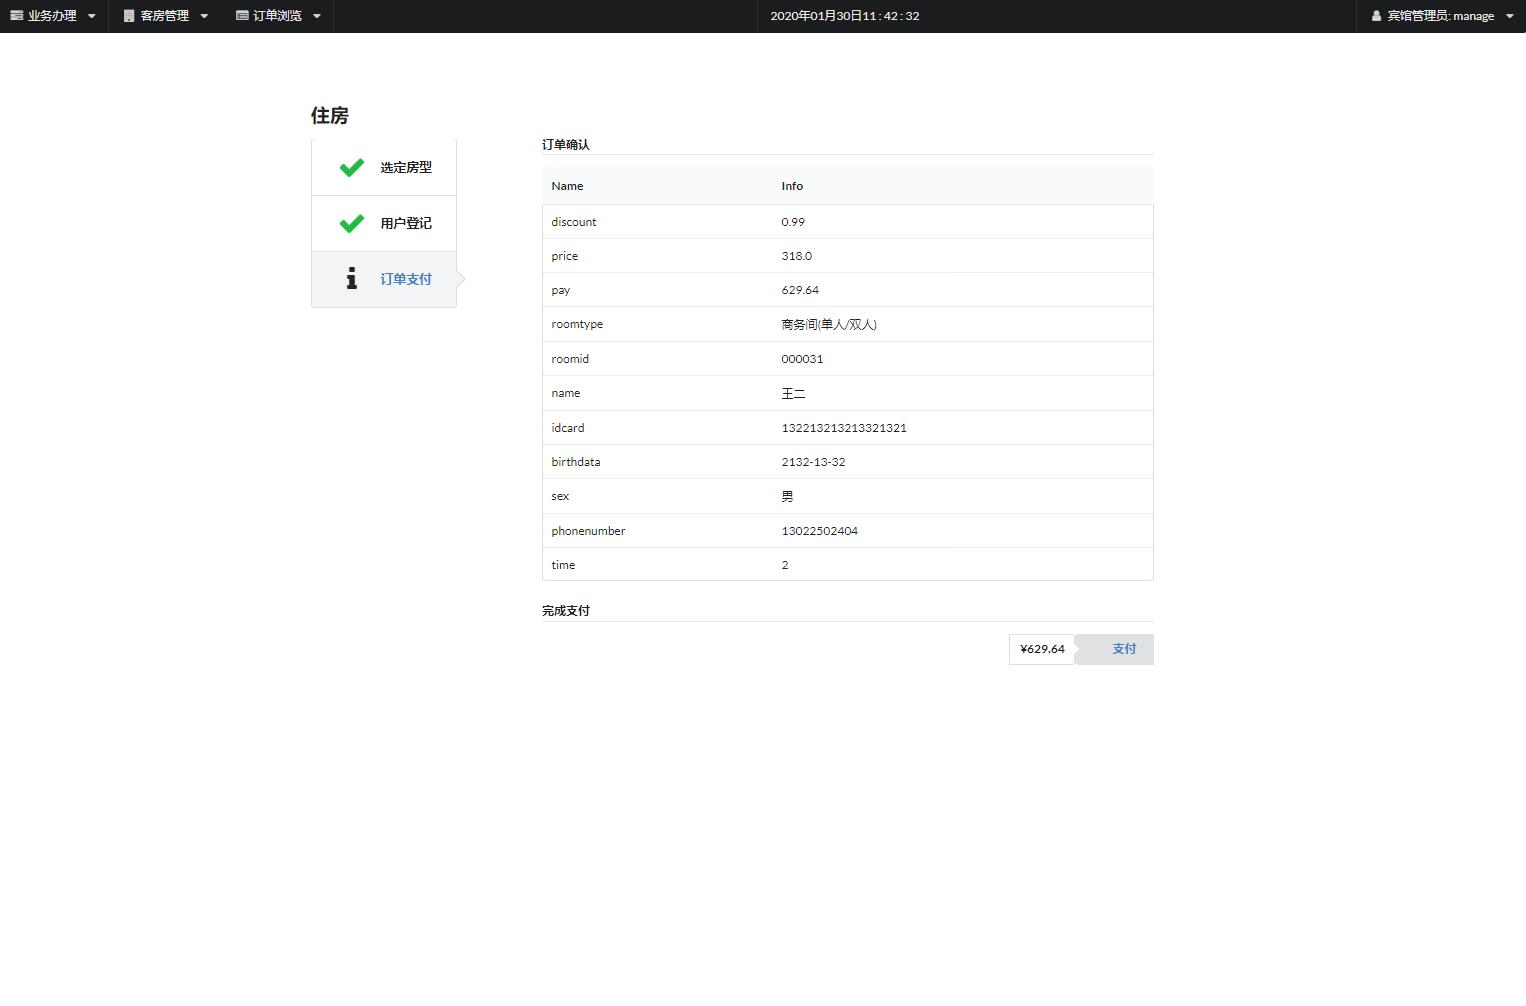Click the green checkmark beside 用户登记

[x=351, y=223]
